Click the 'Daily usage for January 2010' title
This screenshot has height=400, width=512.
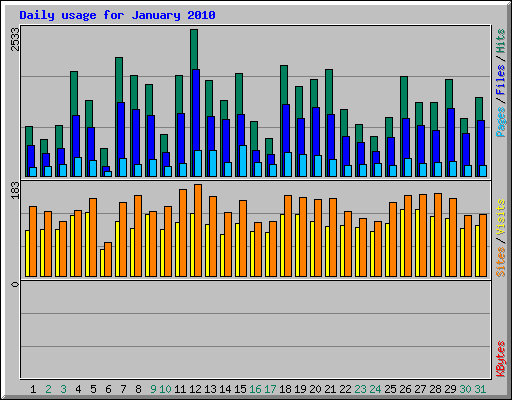(117, 15)
